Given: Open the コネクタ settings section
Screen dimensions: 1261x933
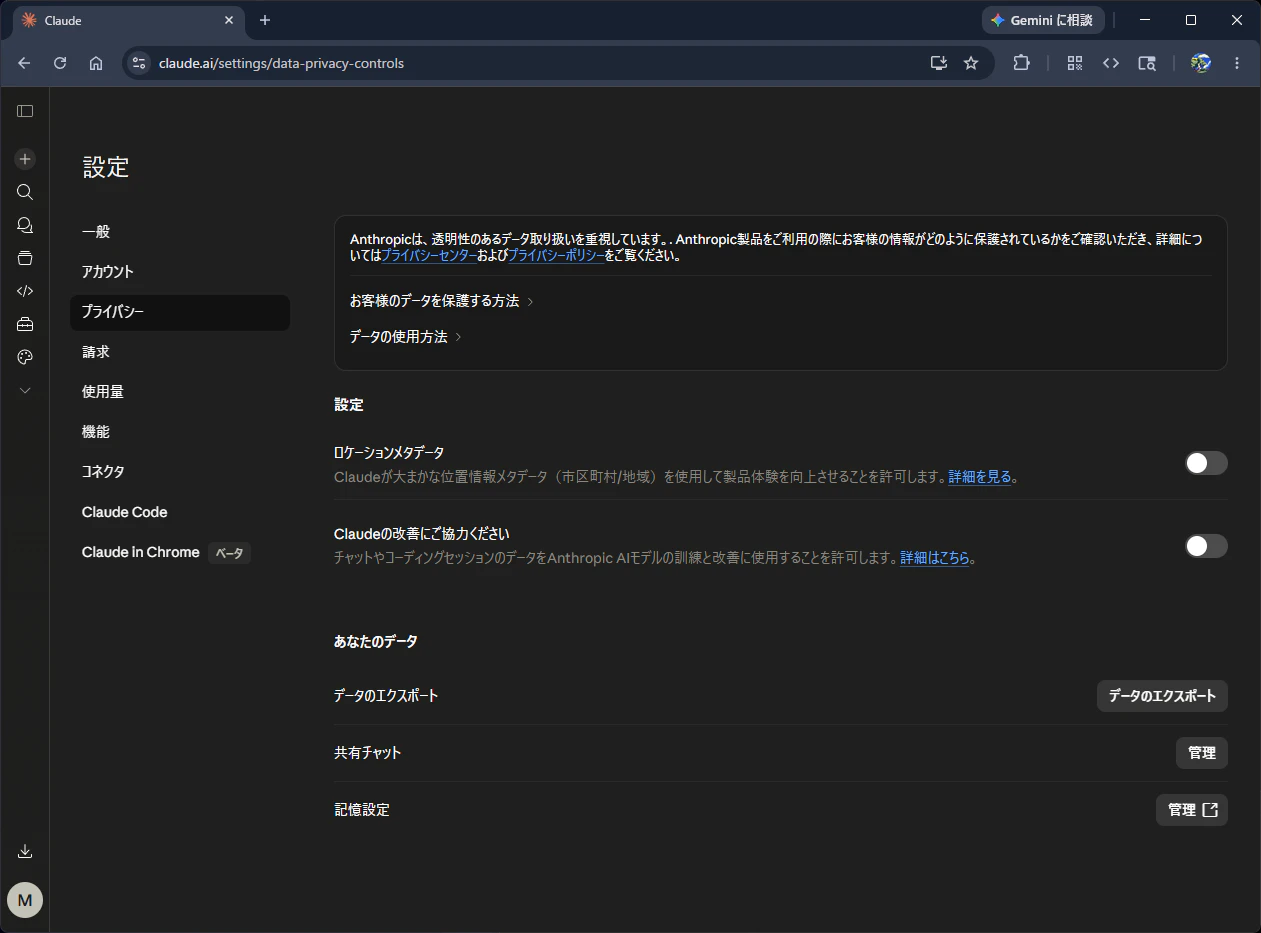Looking at the screenshot, I should (x=180, y=472).
